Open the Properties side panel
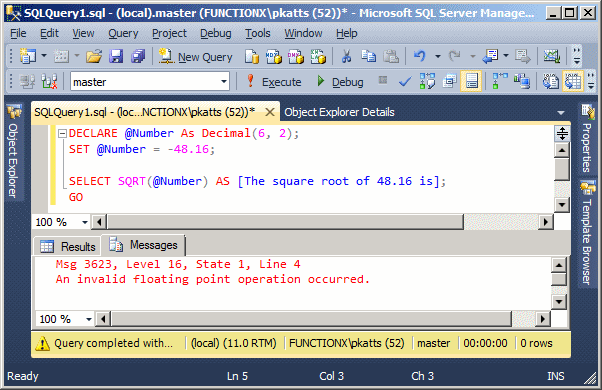The image size is (602, 390). 587,140
